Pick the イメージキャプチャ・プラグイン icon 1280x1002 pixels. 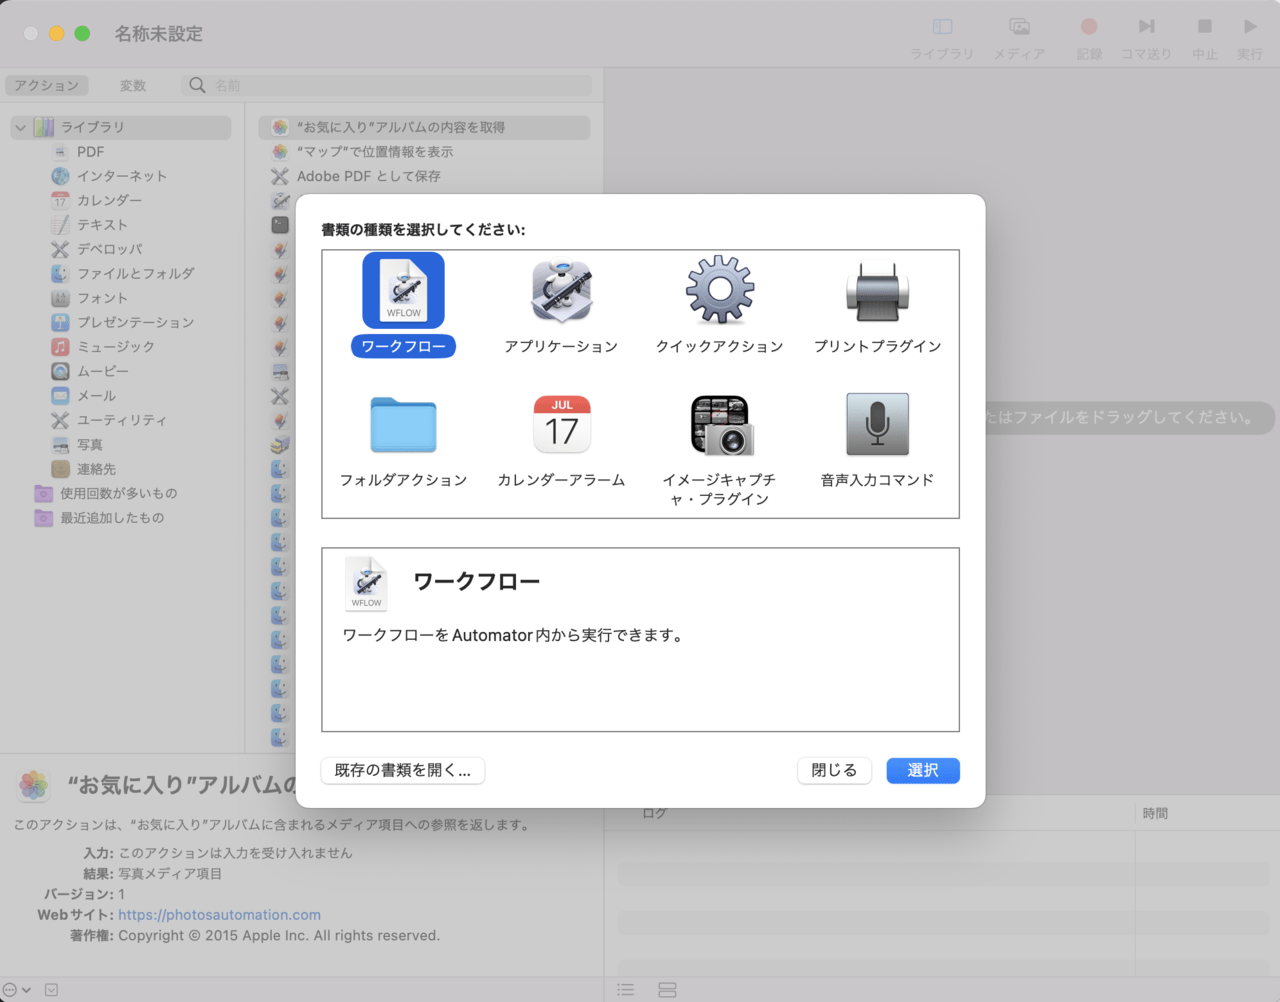click(x=722, y=425)
